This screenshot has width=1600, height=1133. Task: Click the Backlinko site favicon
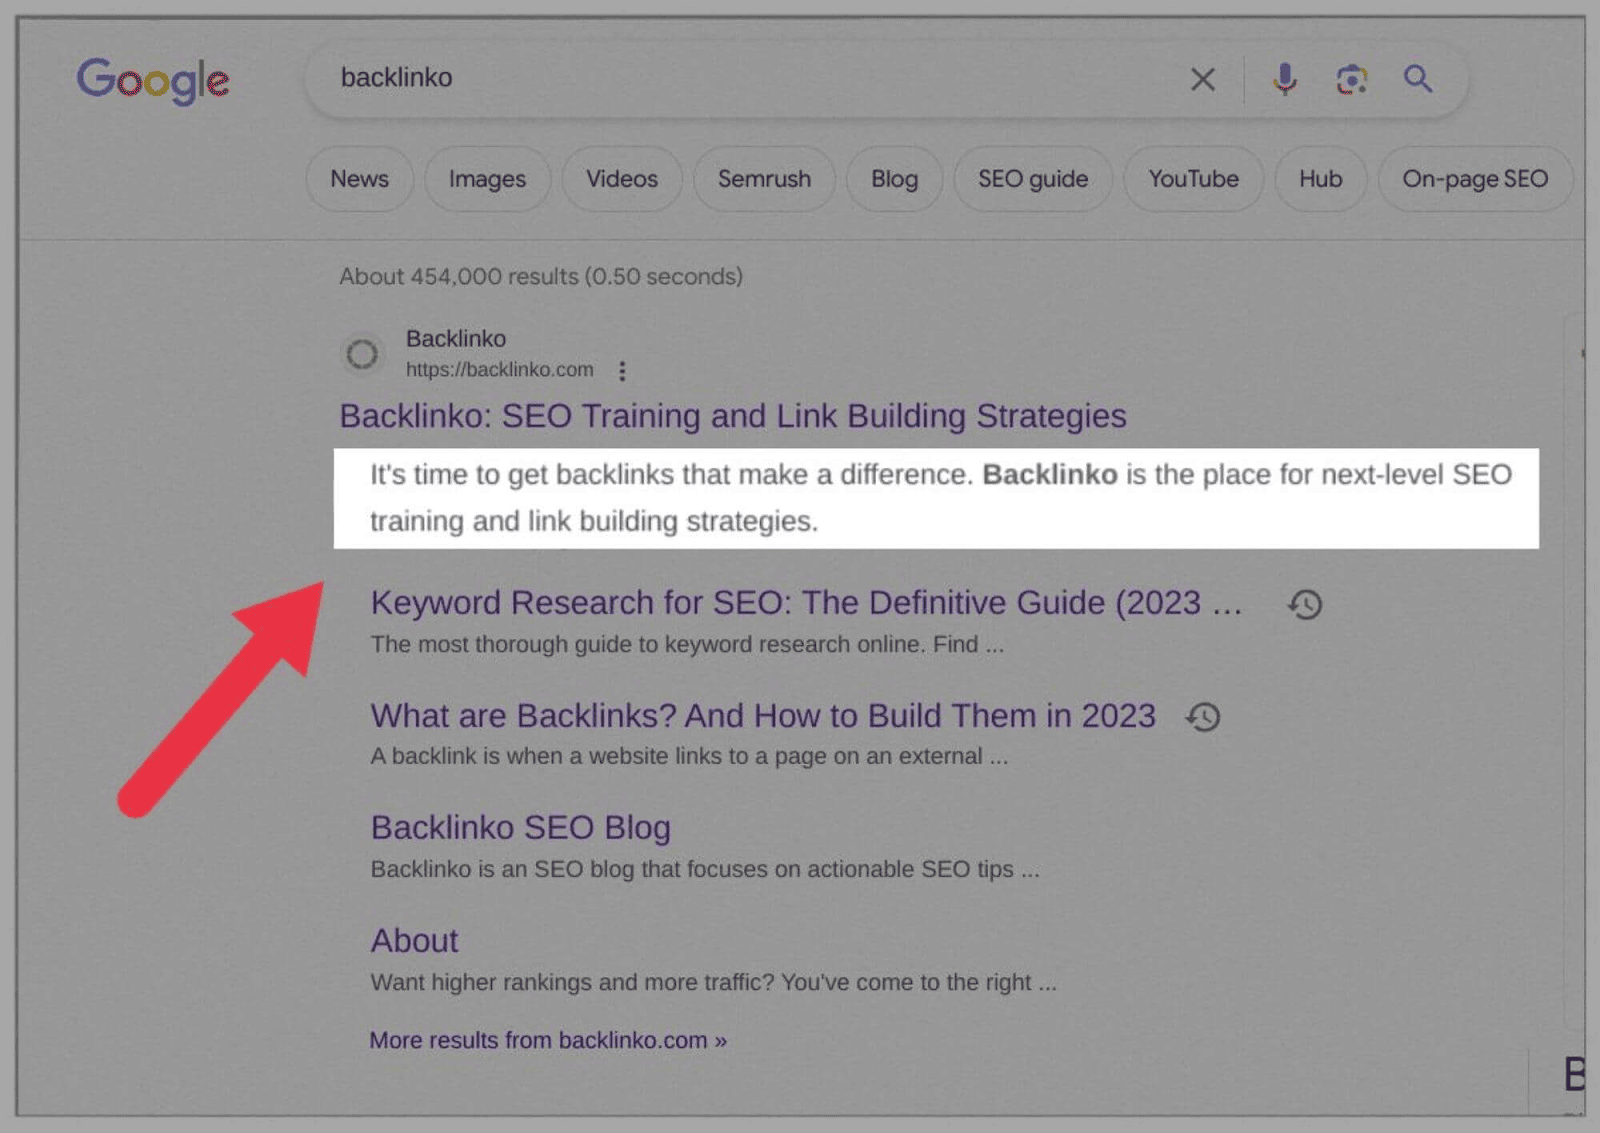click(x=361, y=354)
